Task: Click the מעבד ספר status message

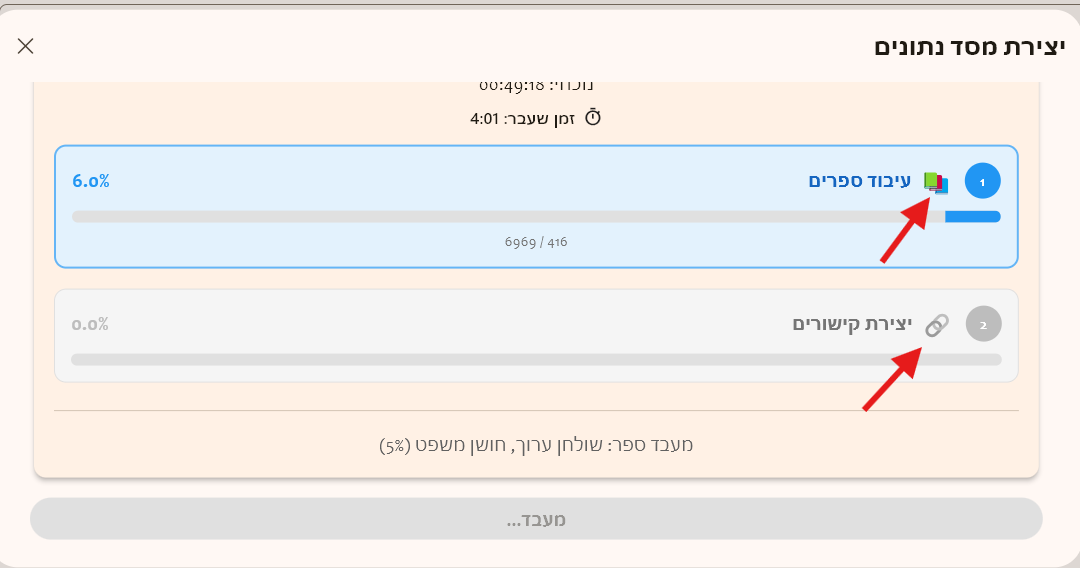Action: [x=536, y=445]
